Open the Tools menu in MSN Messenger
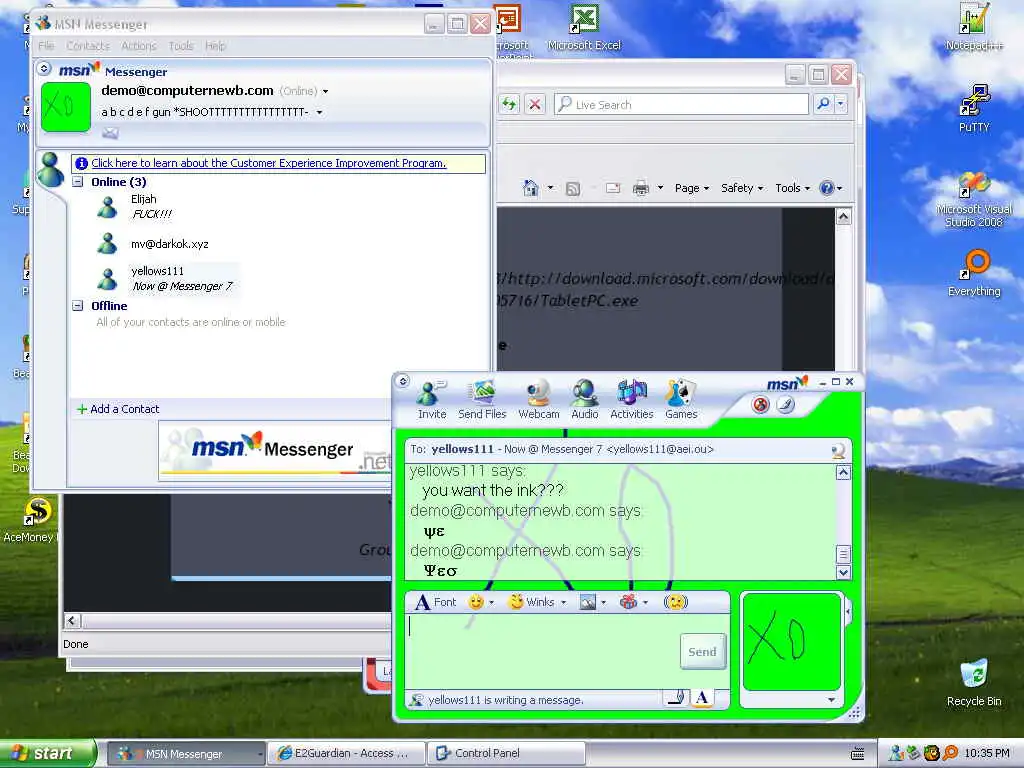This screenshot has width=1024, height=768. 181,46
